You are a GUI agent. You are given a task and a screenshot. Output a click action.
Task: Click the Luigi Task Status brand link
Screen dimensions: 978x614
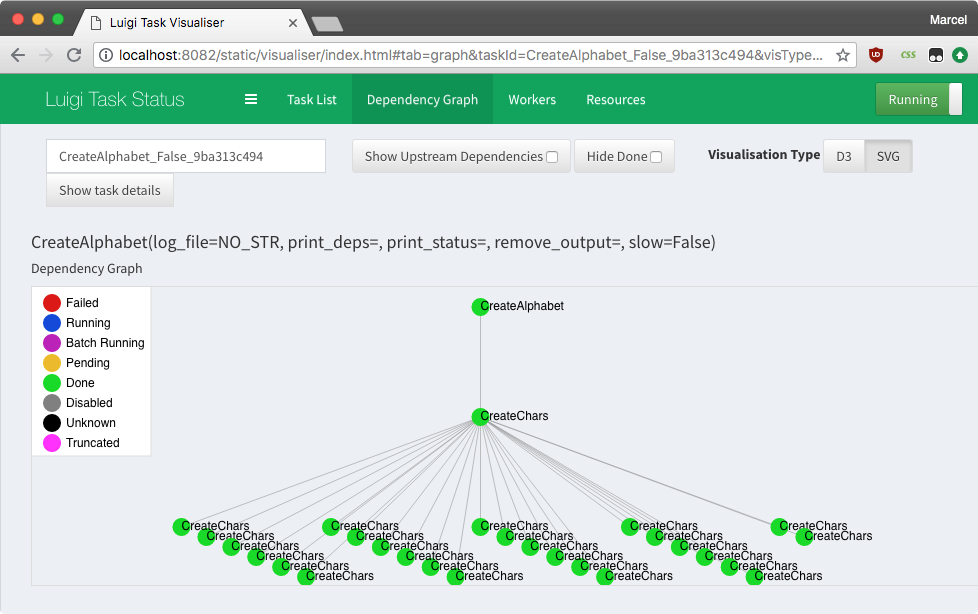[115, 99]
